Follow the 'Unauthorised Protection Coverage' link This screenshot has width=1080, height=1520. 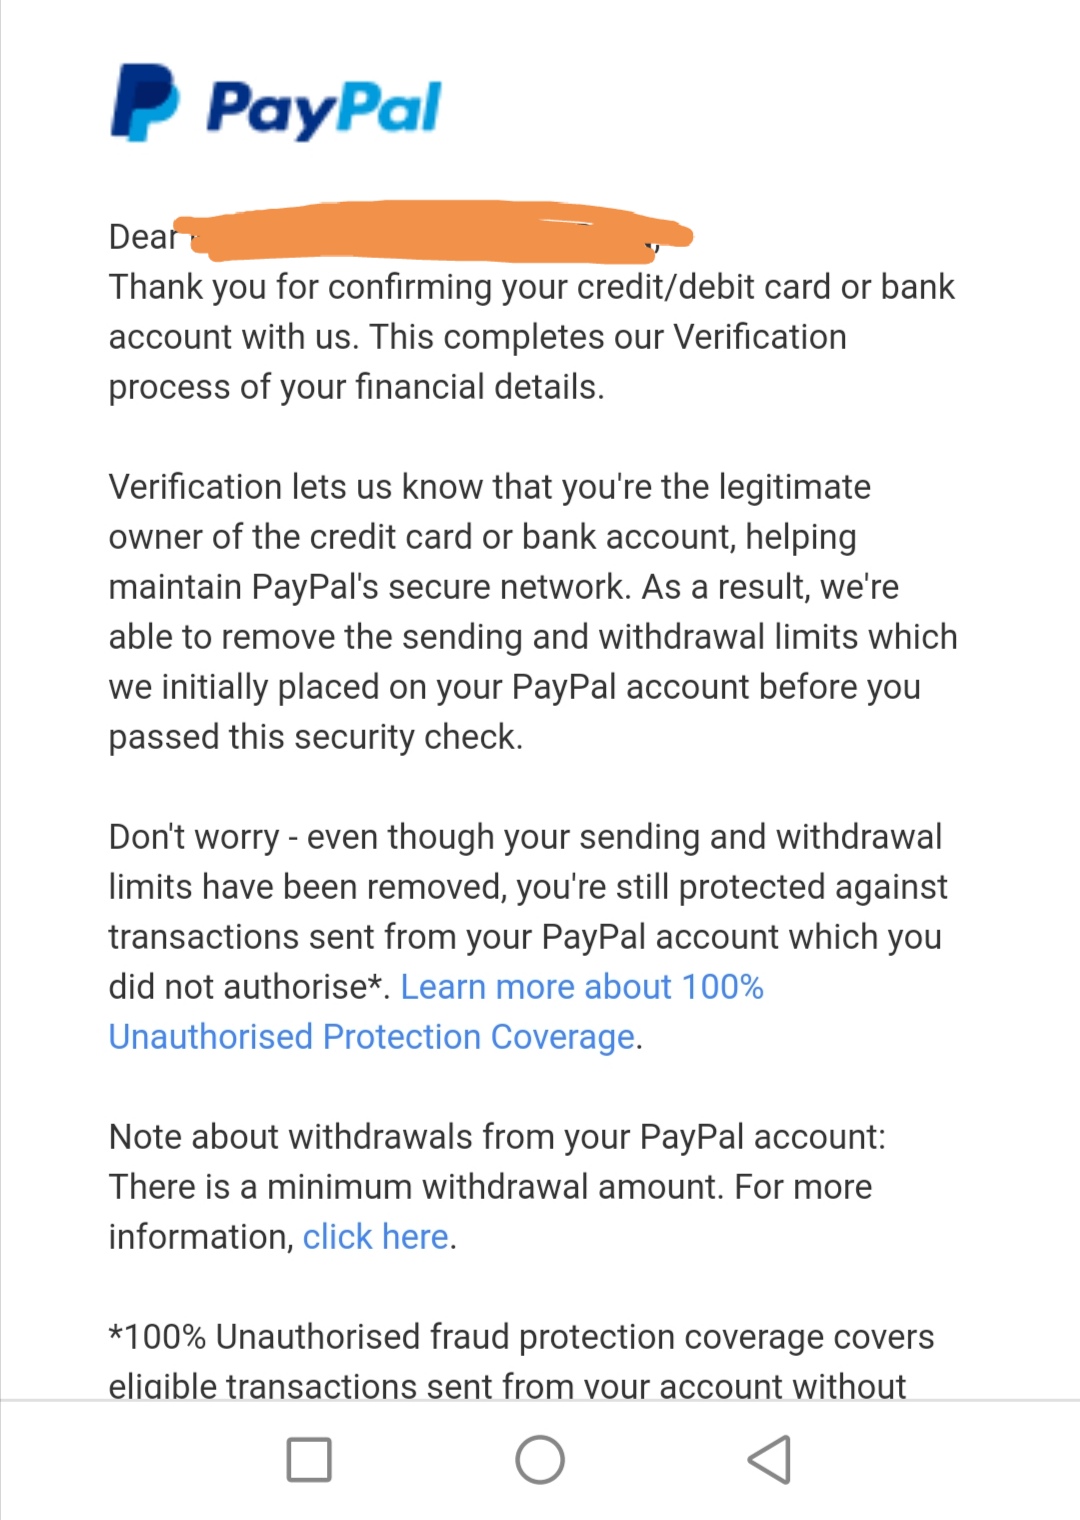click(x=372, y=1037)
